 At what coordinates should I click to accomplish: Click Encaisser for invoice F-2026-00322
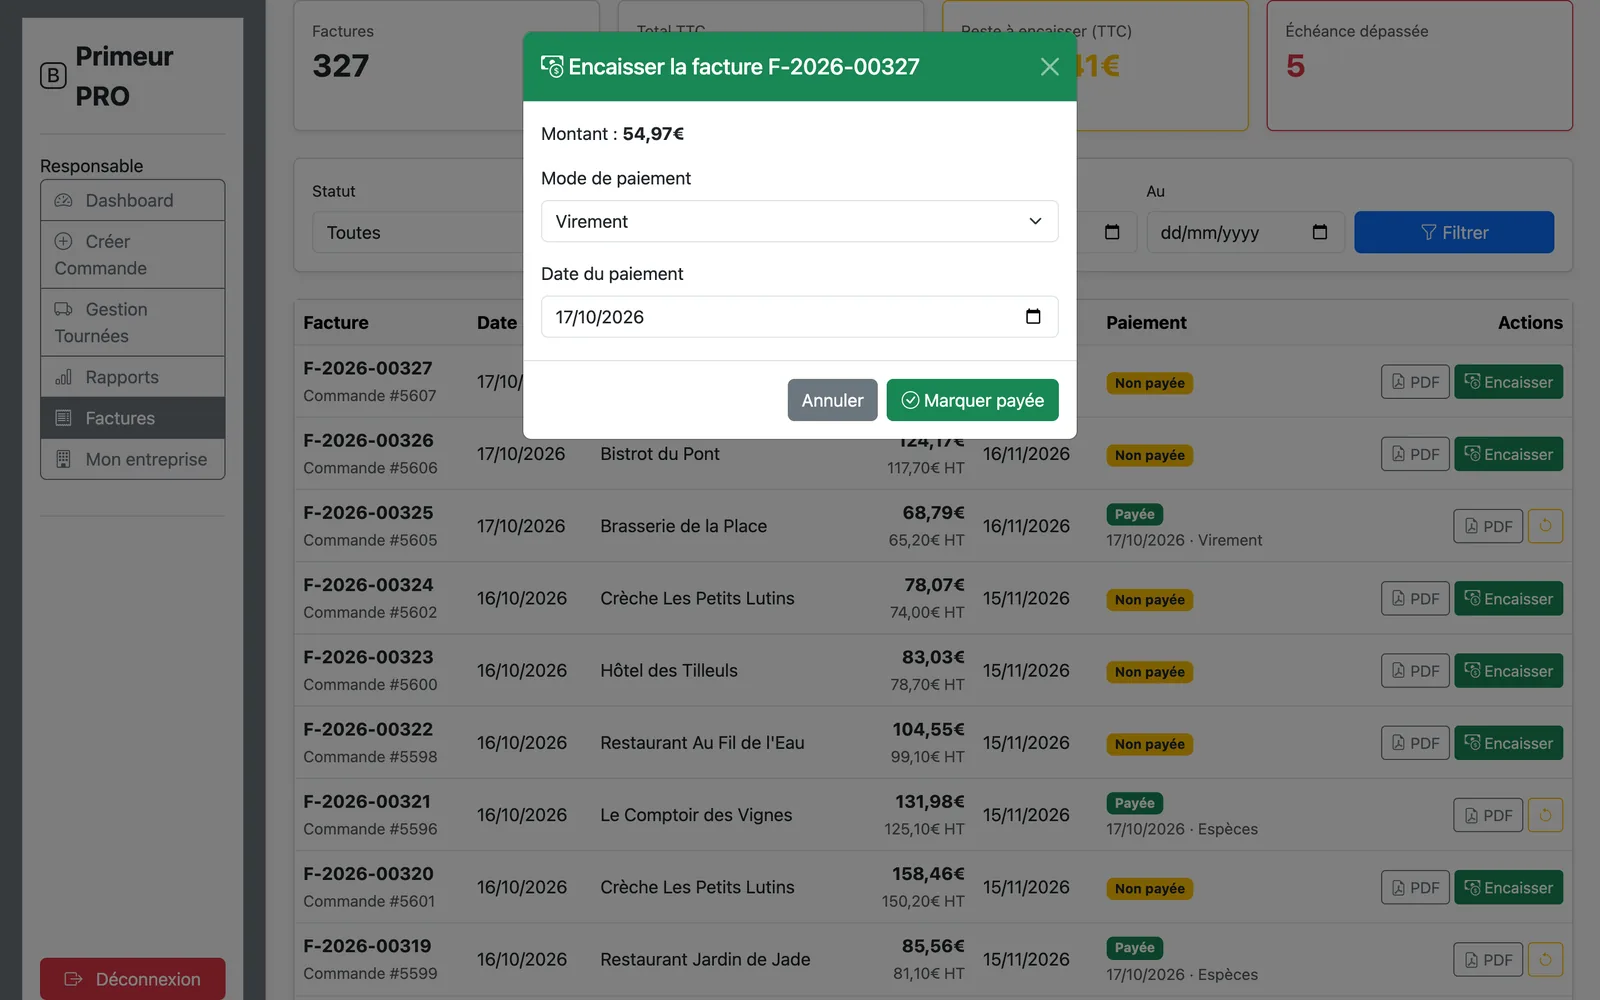click(x=1508, y=743)
